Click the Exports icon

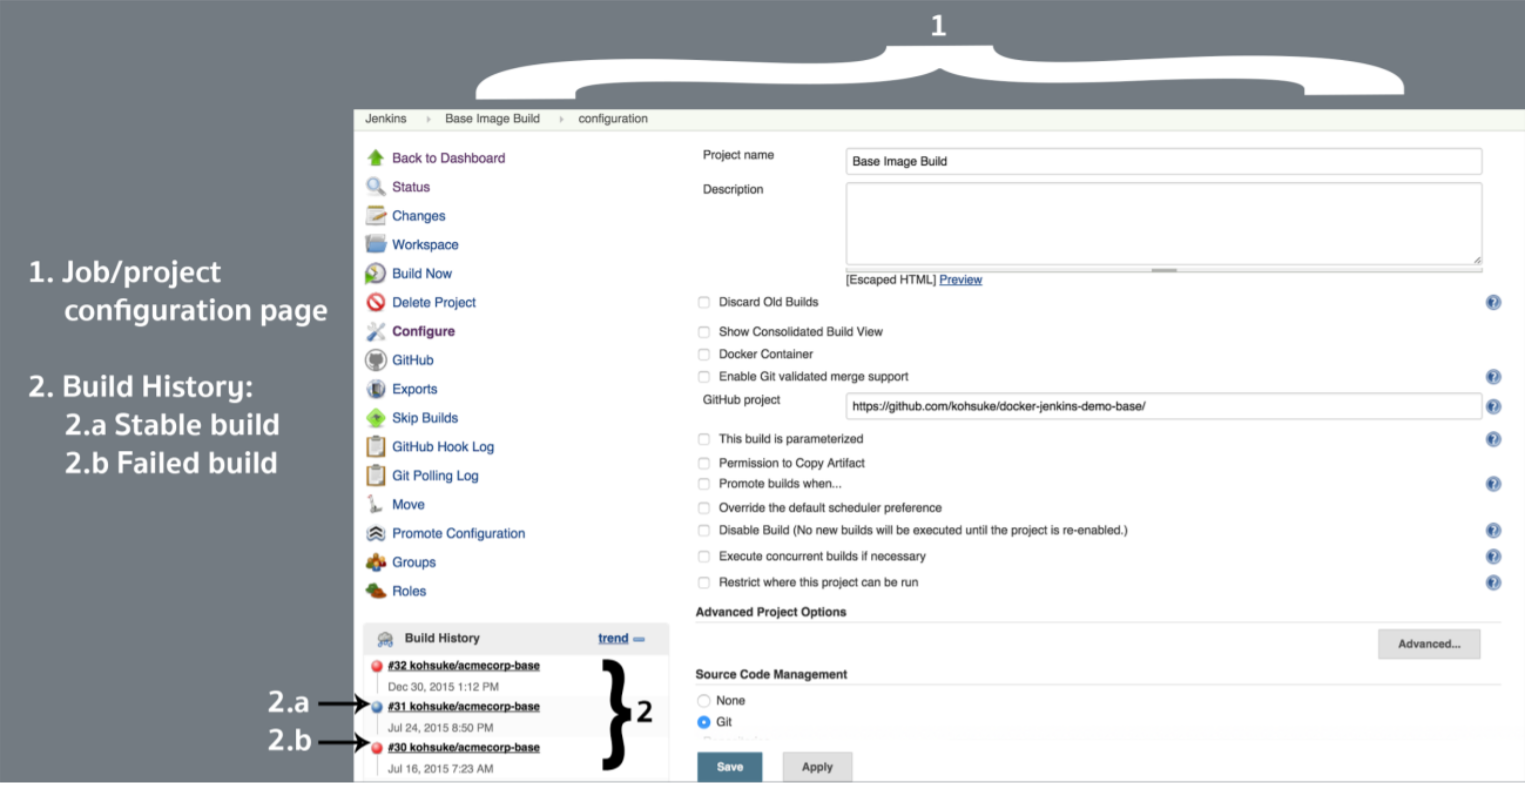tap(376, 389)
